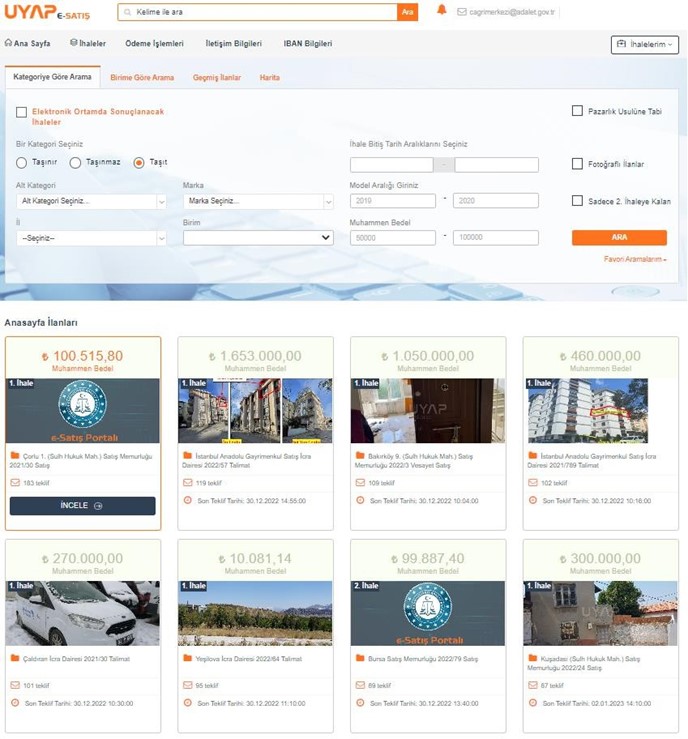Click the home icon next to Ana Sayfa

[9, 43]
